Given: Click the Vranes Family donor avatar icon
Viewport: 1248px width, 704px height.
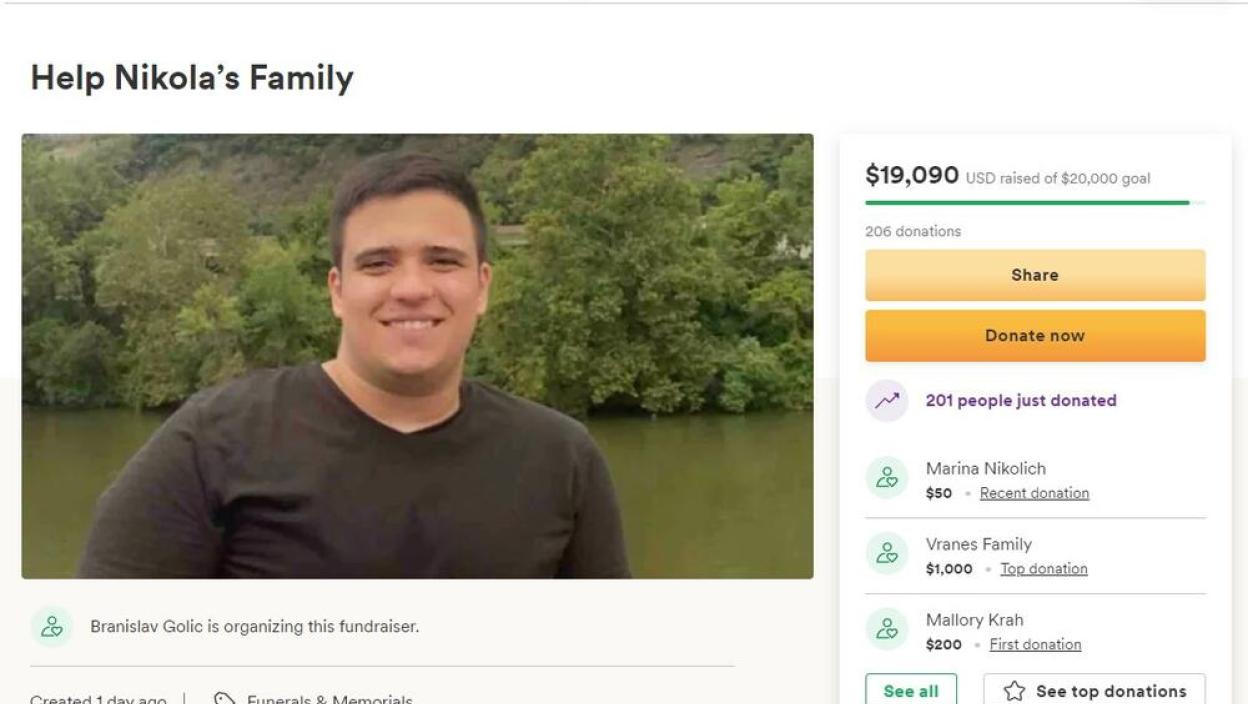Looking at the screenshot, I should pos(887,554).
